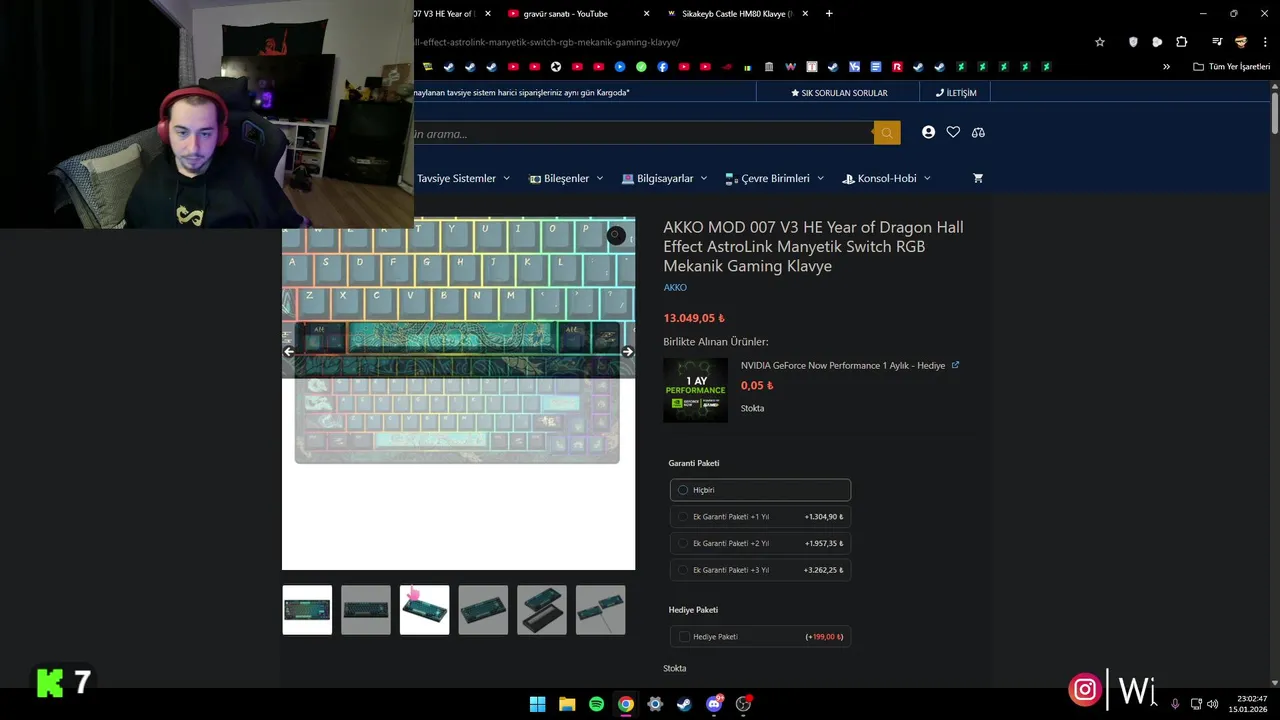Select the thumbnail showing disassembled keyboard halves
1280x720 pixels.
click(542, 610)
